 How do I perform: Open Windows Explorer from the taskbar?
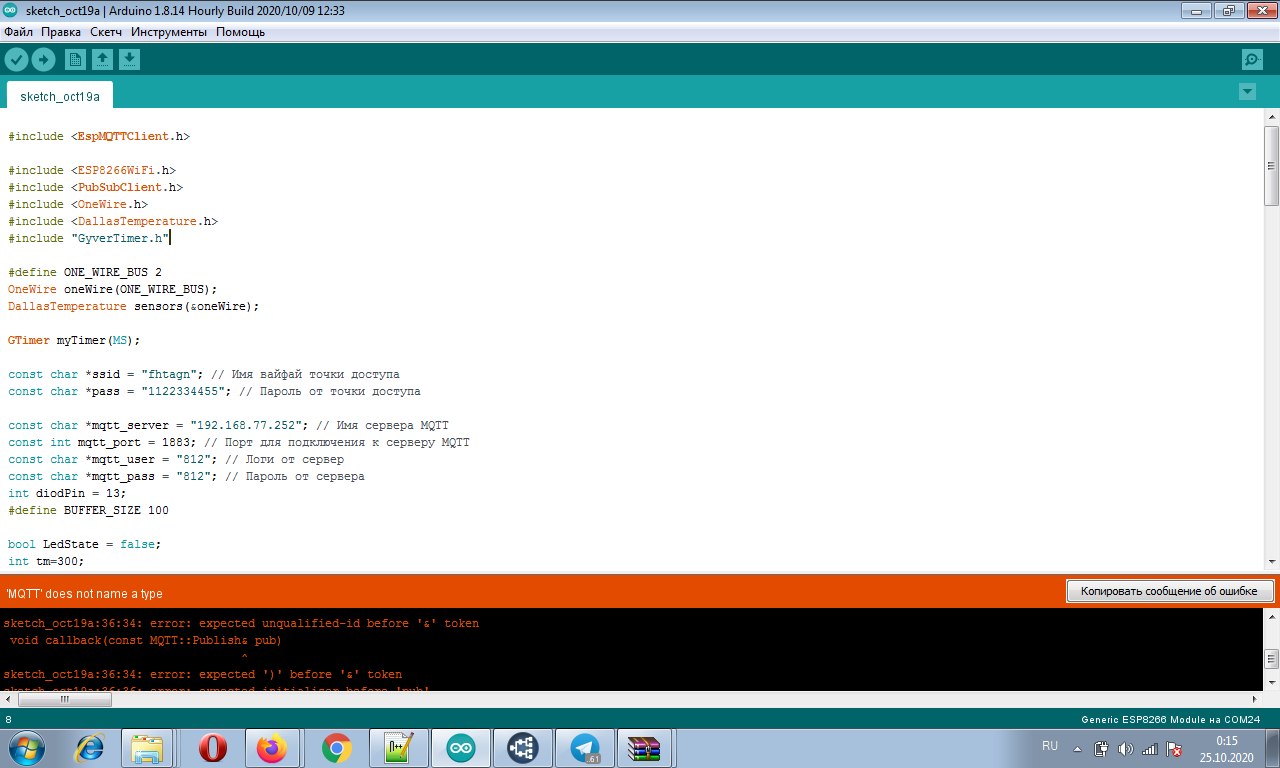pyautogui.click(x=148, y=748)
